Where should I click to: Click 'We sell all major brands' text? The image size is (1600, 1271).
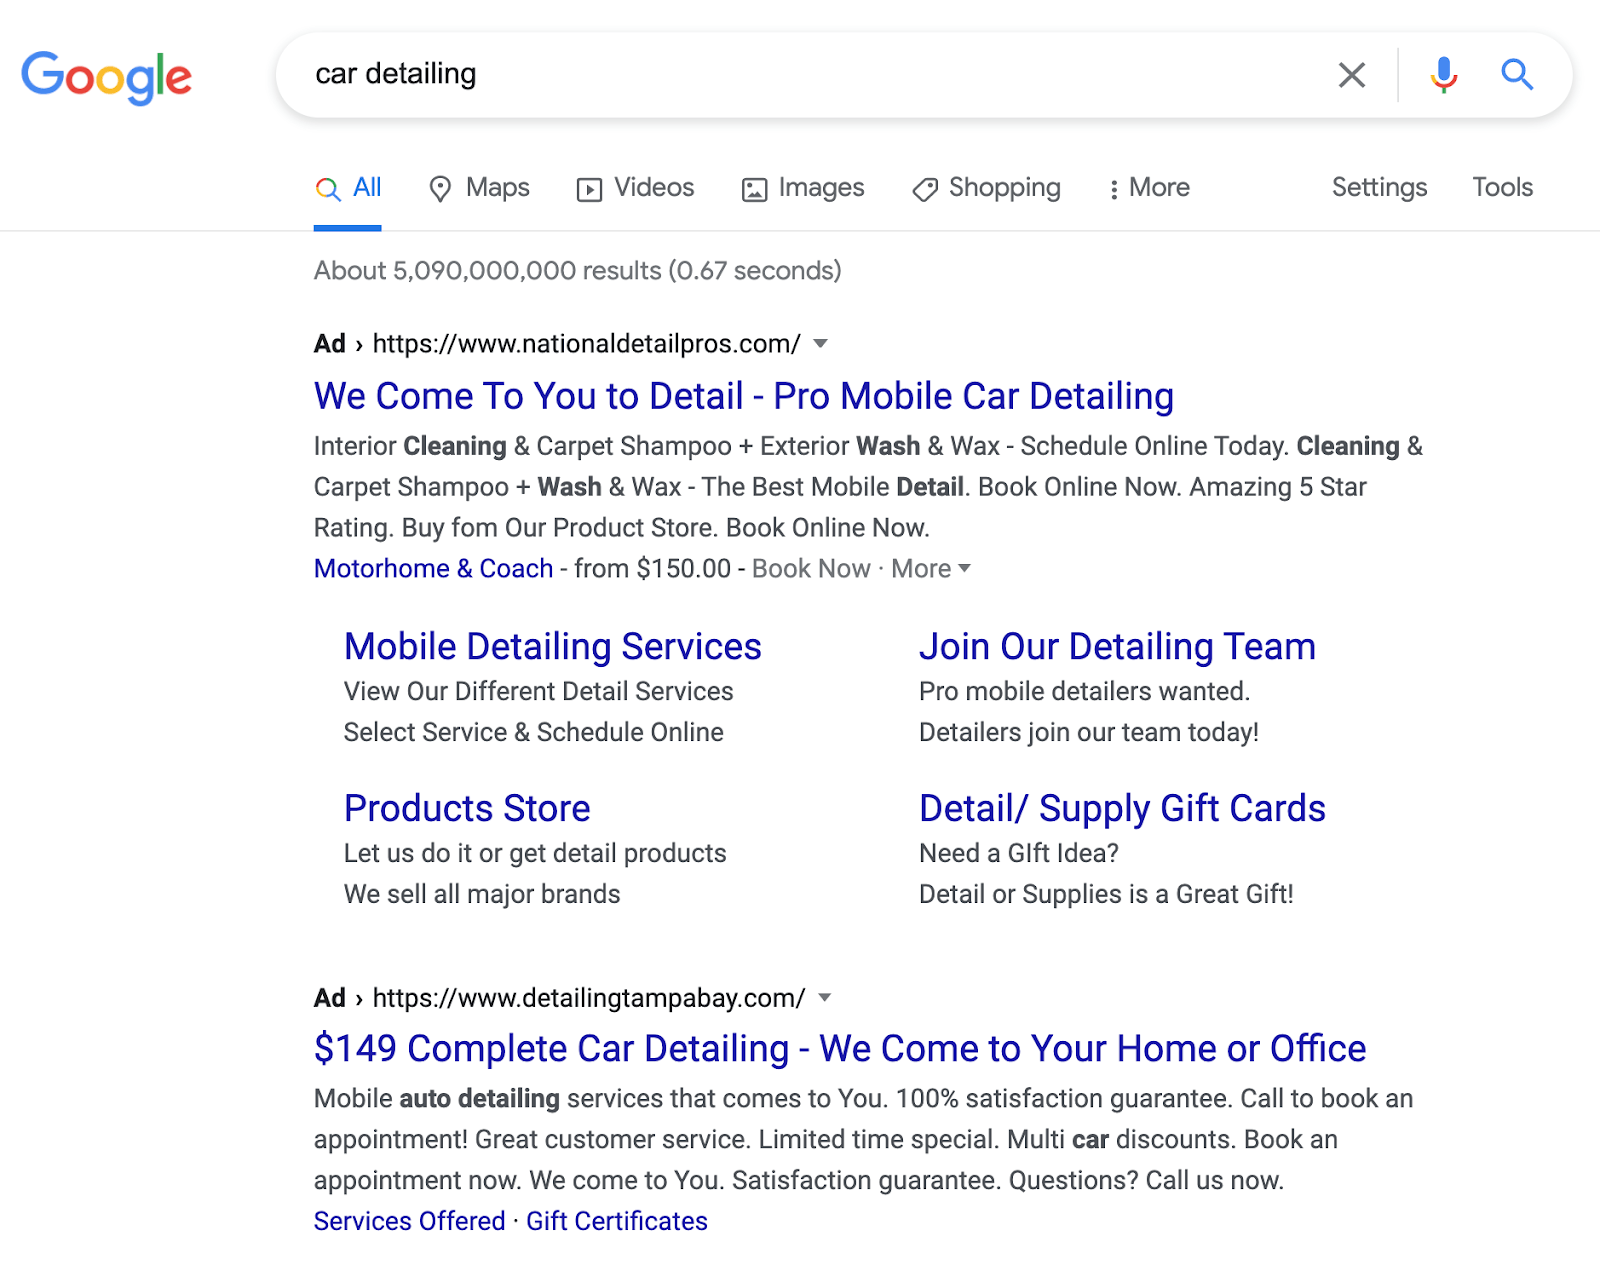[x=482, y=894]
